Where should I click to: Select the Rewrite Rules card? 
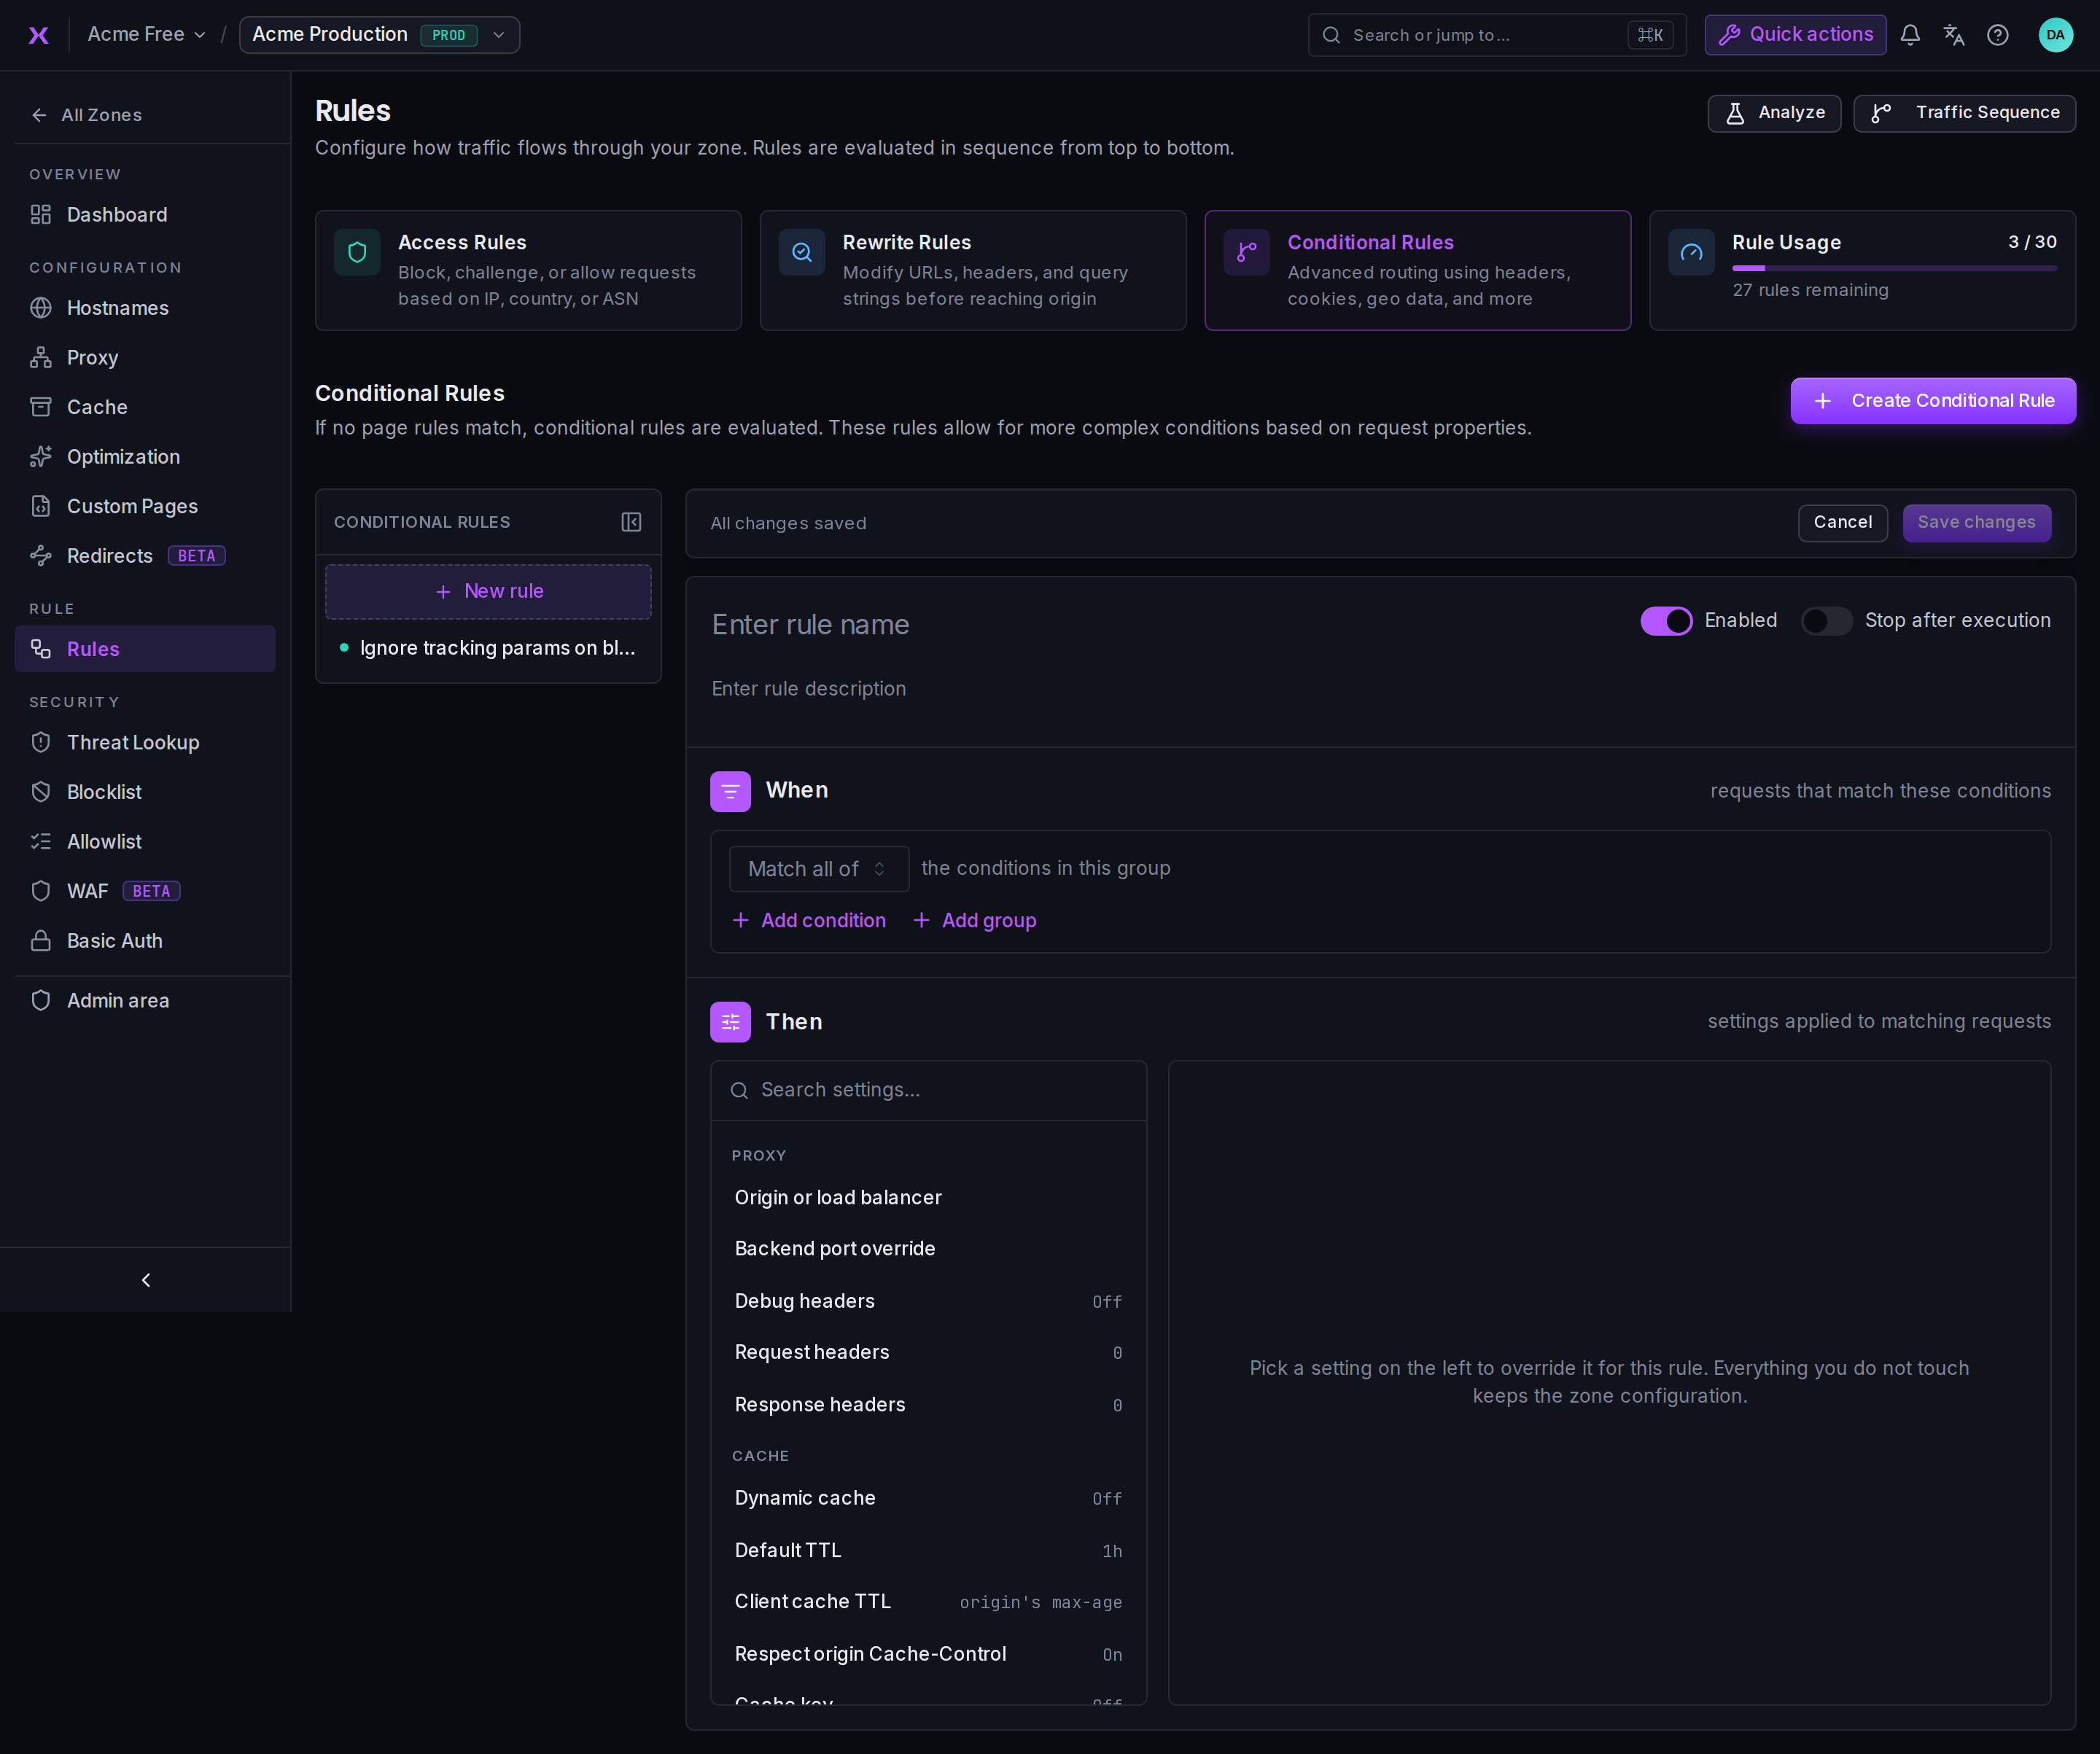pos(973,270)
